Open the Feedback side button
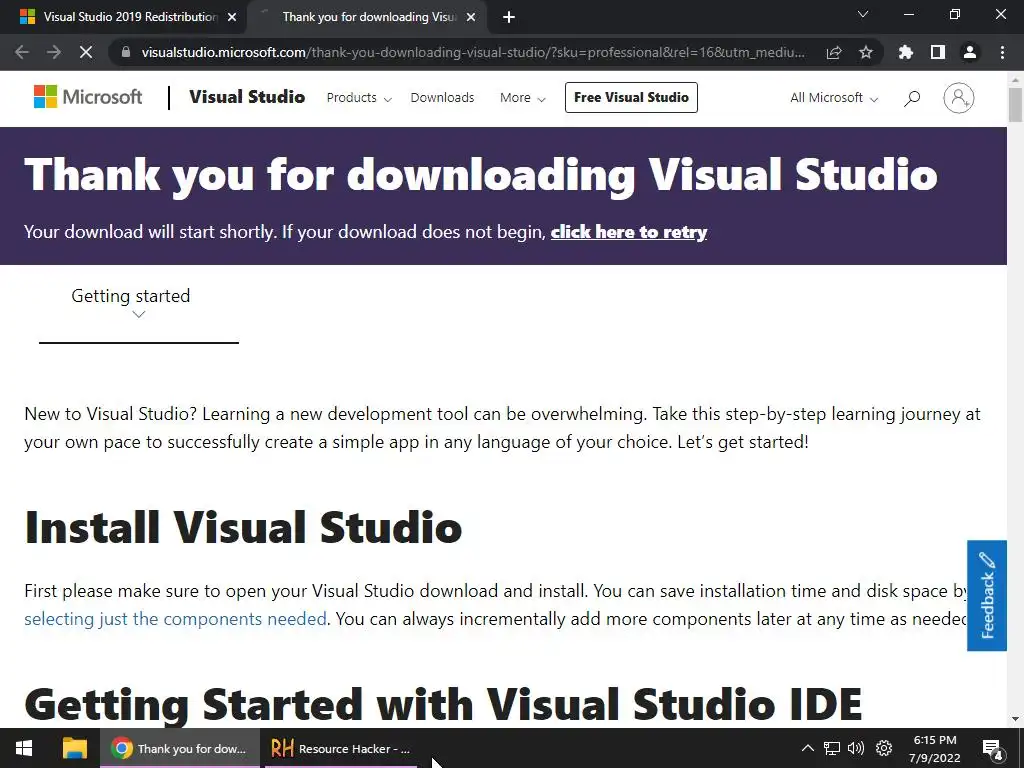This screenshot has height=768, width=1024. pos(987,595)
